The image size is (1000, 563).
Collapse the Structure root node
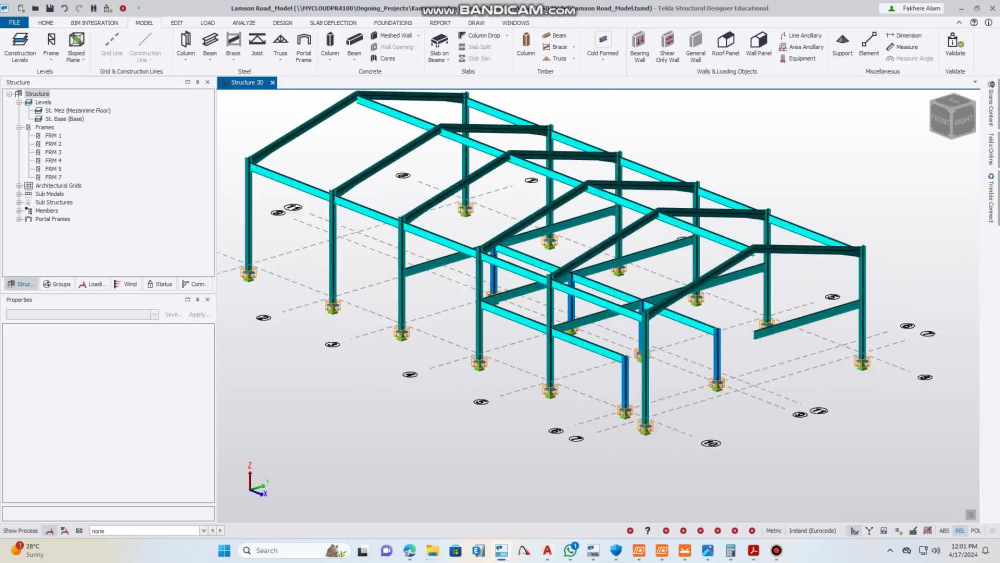pyautogui.click(x=10, y=94)
